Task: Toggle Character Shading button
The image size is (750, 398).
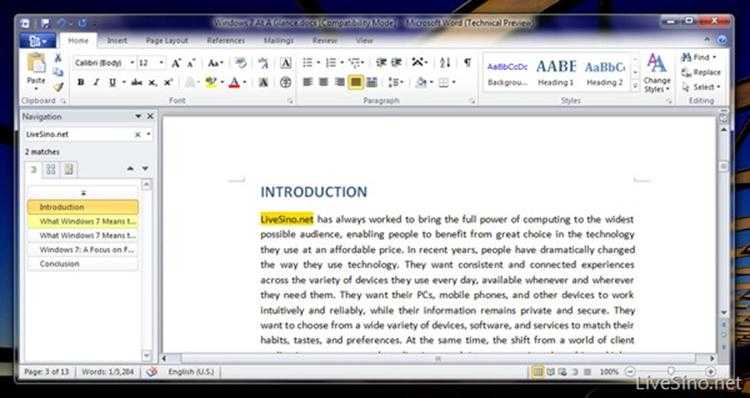Action: [x=263, y=83]
